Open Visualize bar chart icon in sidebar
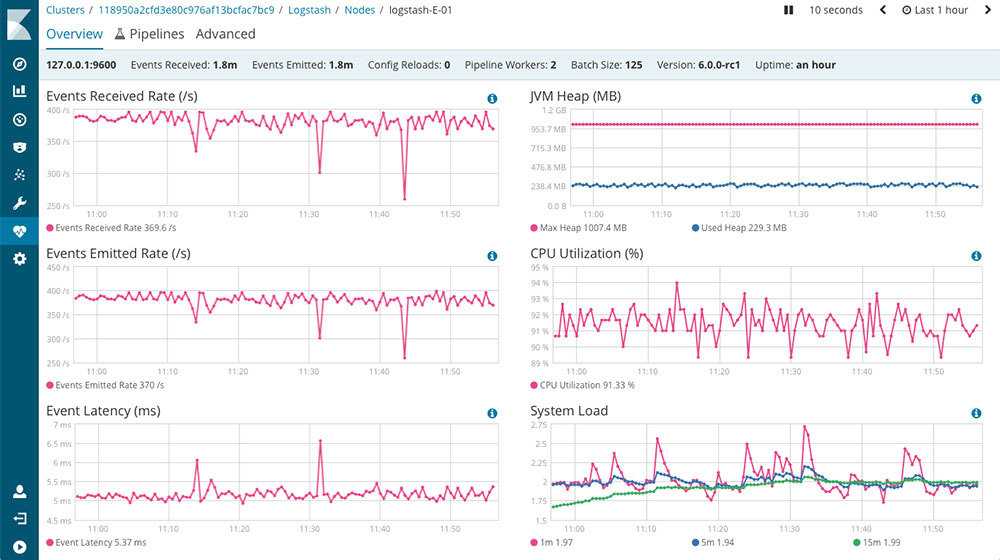This screenshot has height=560, width=1000. [19, 91]
